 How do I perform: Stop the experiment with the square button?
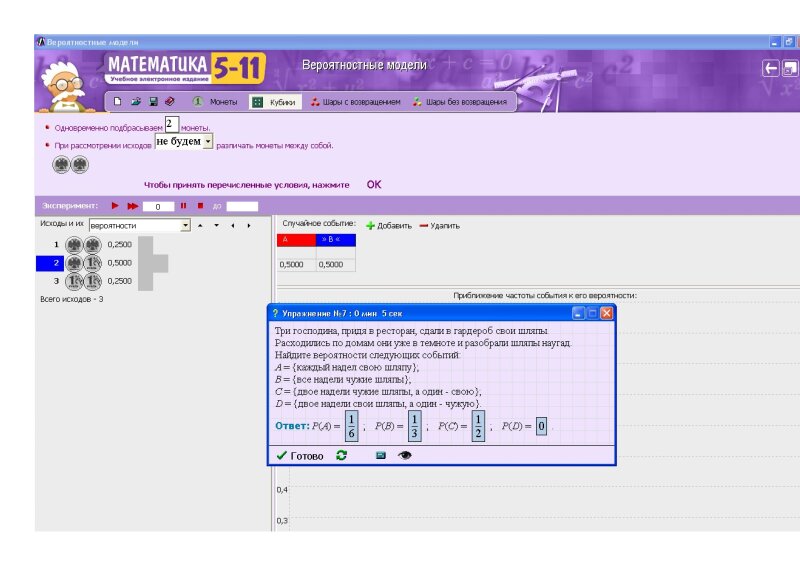(x=200, y=206)
